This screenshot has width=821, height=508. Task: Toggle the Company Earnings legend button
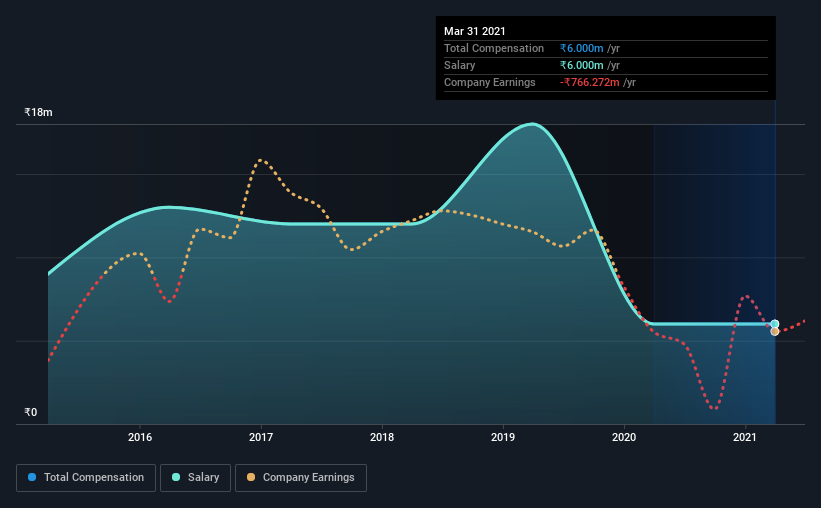click(301, 478)
